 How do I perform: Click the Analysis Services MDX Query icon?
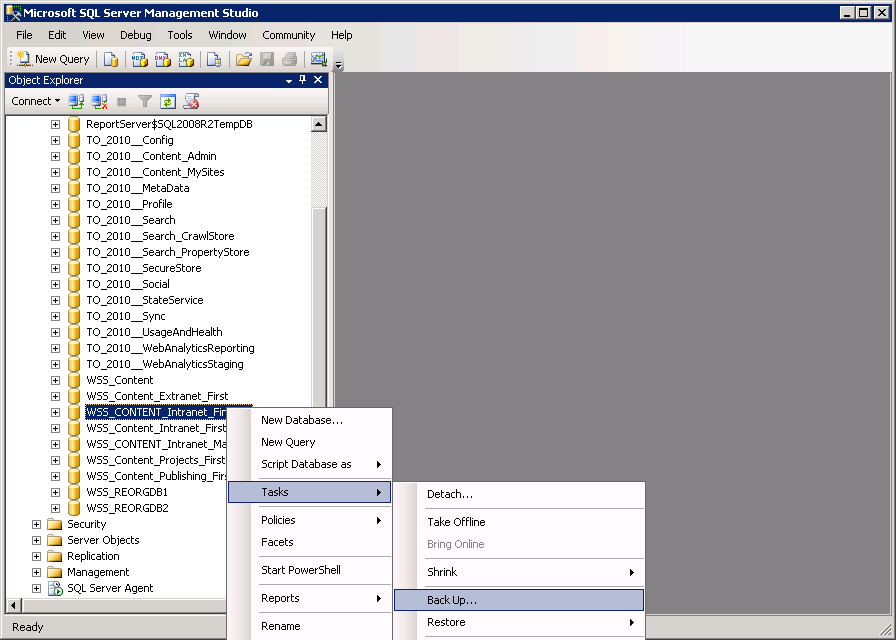point(140,59)
